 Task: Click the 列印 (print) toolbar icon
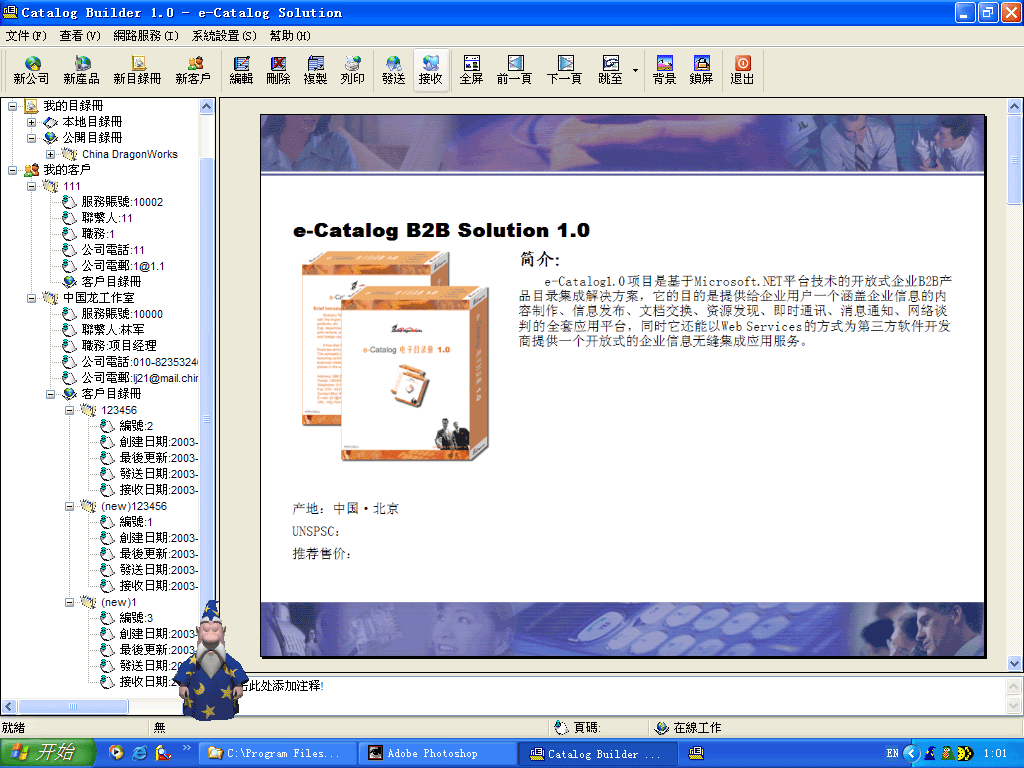tap(353, 71)
